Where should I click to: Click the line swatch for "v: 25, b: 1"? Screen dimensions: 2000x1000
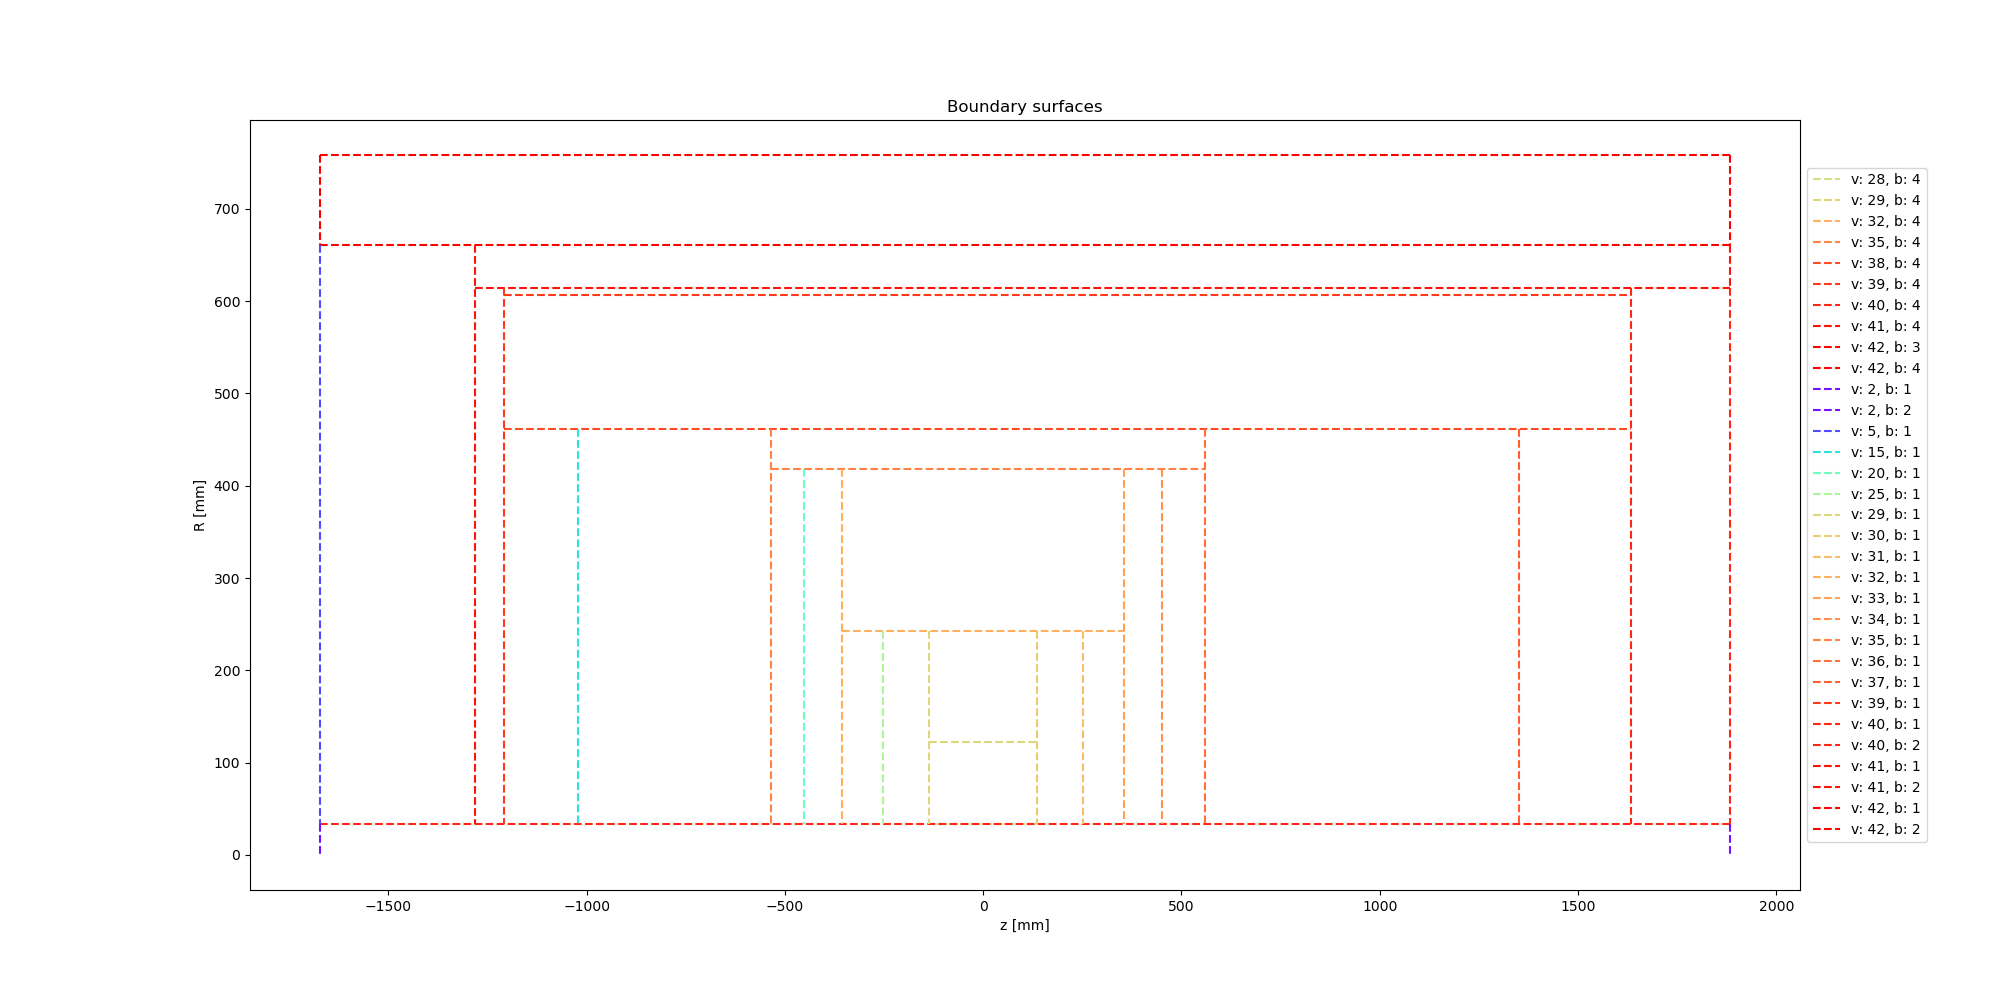[x=1826, y=495]
